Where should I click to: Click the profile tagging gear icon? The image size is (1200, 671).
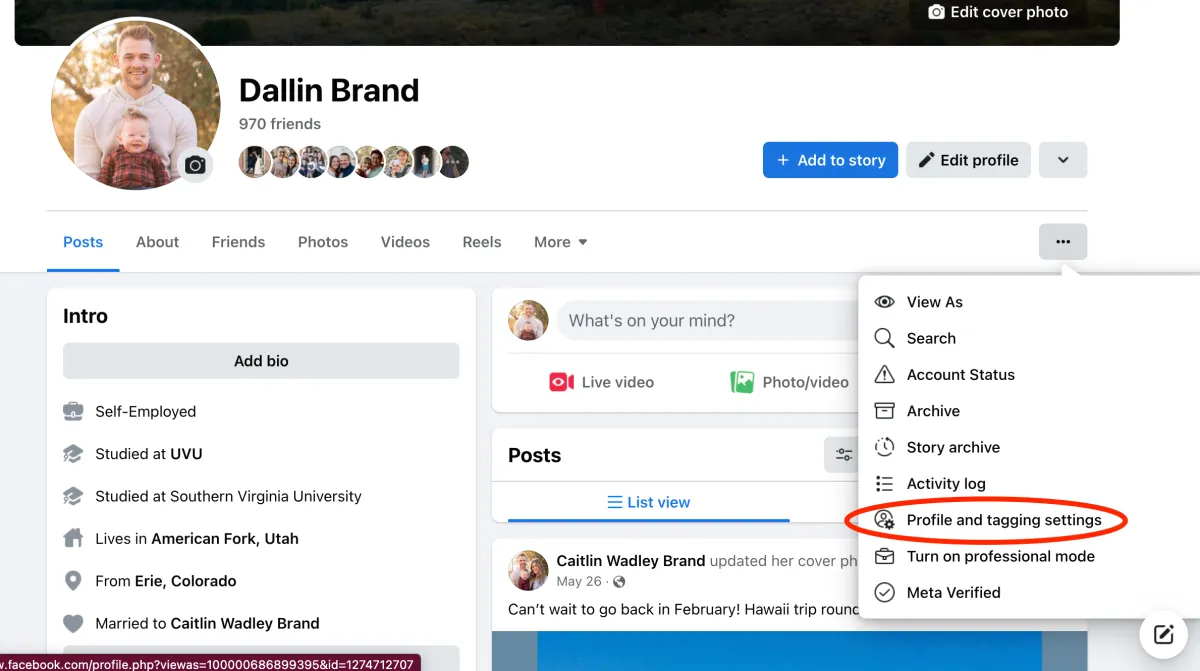[884, 520]
